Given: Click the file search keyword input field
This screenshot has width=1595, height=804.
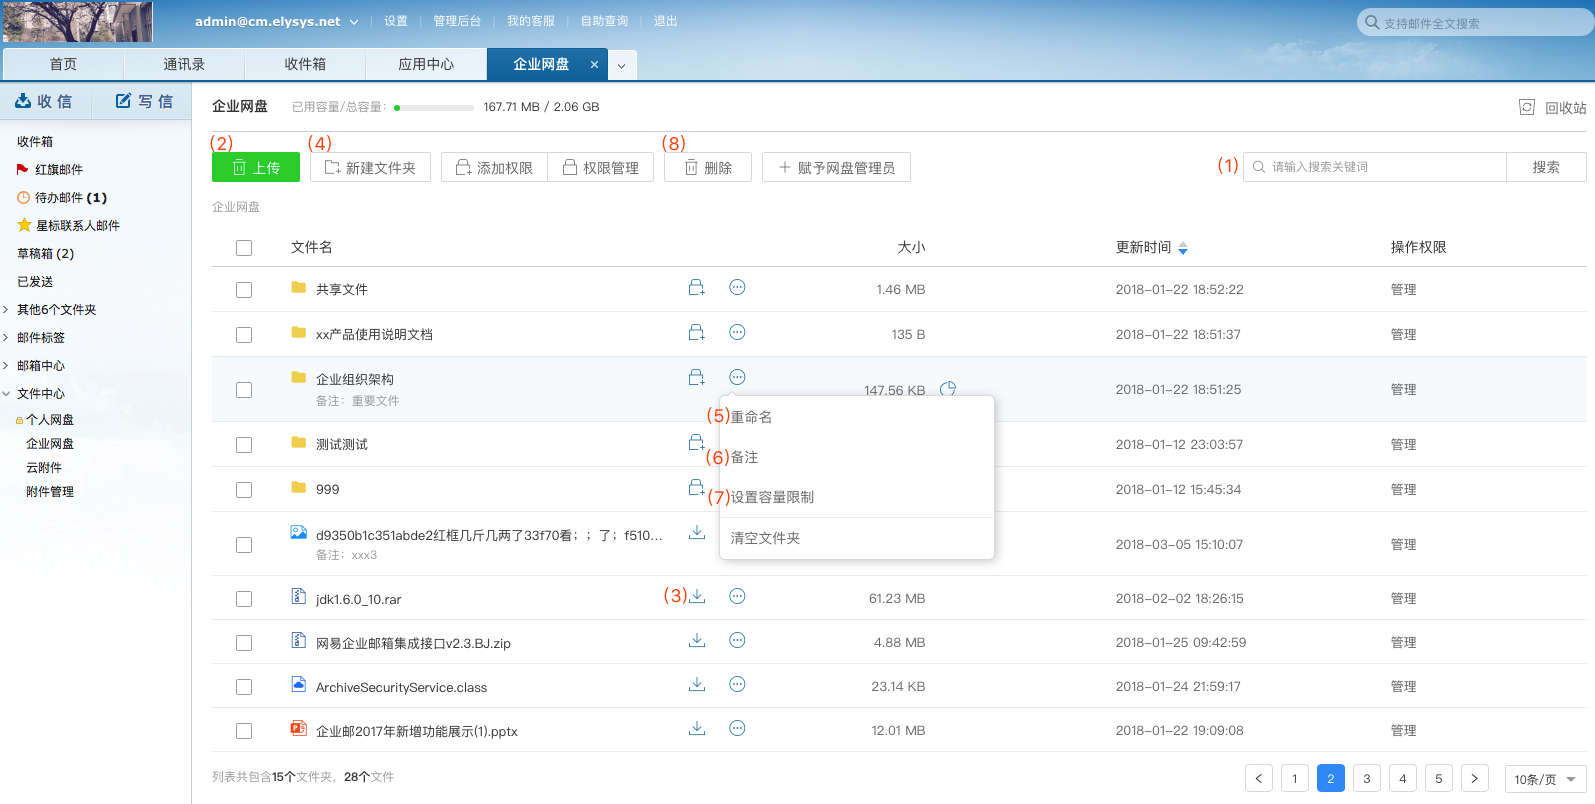Looking at the screenshot, I should pos(1380,167).
